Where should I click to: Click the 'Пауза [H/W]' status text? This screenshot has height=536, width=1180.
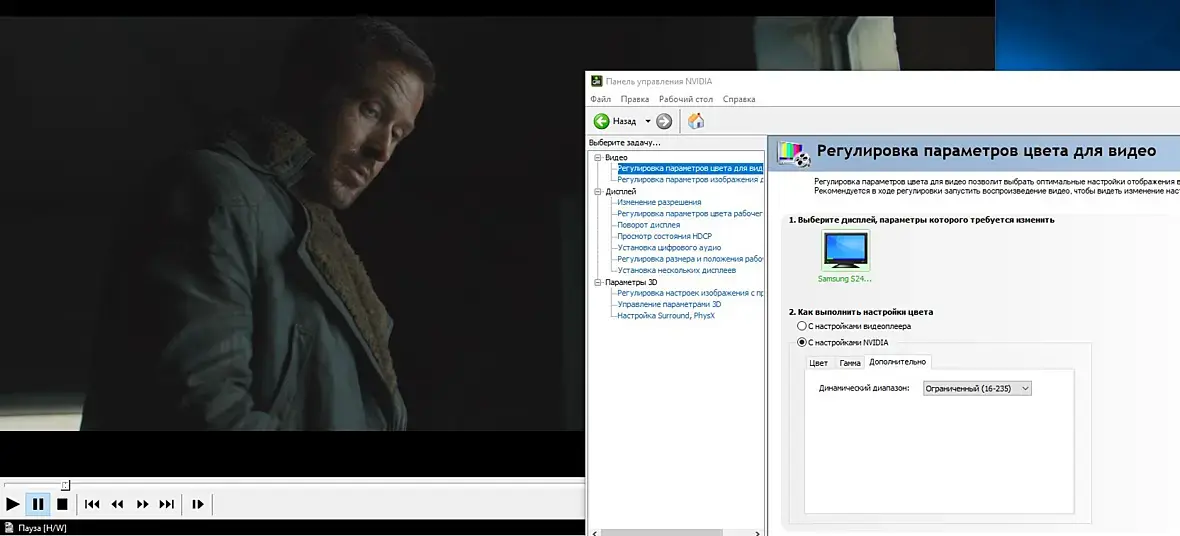(x=41, y=528)
